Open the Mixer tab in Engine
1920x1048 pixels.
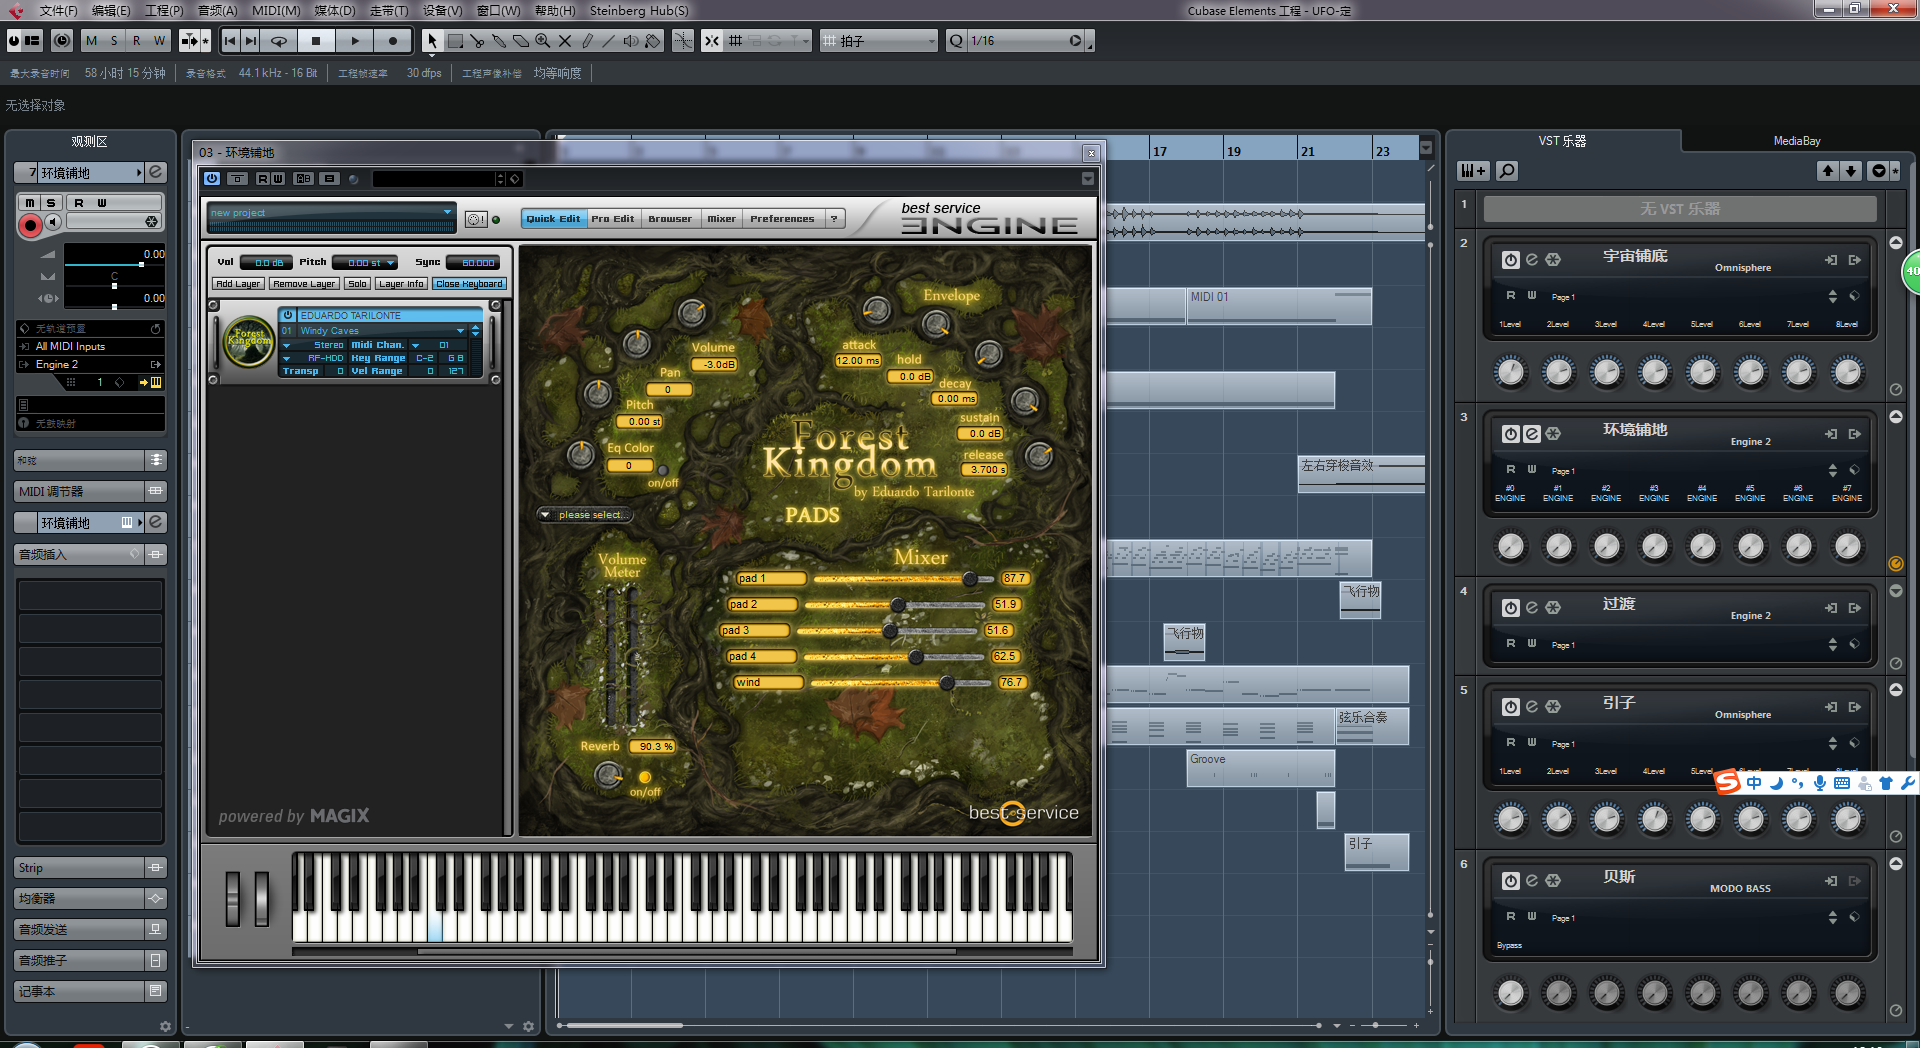tap(721, 218)
